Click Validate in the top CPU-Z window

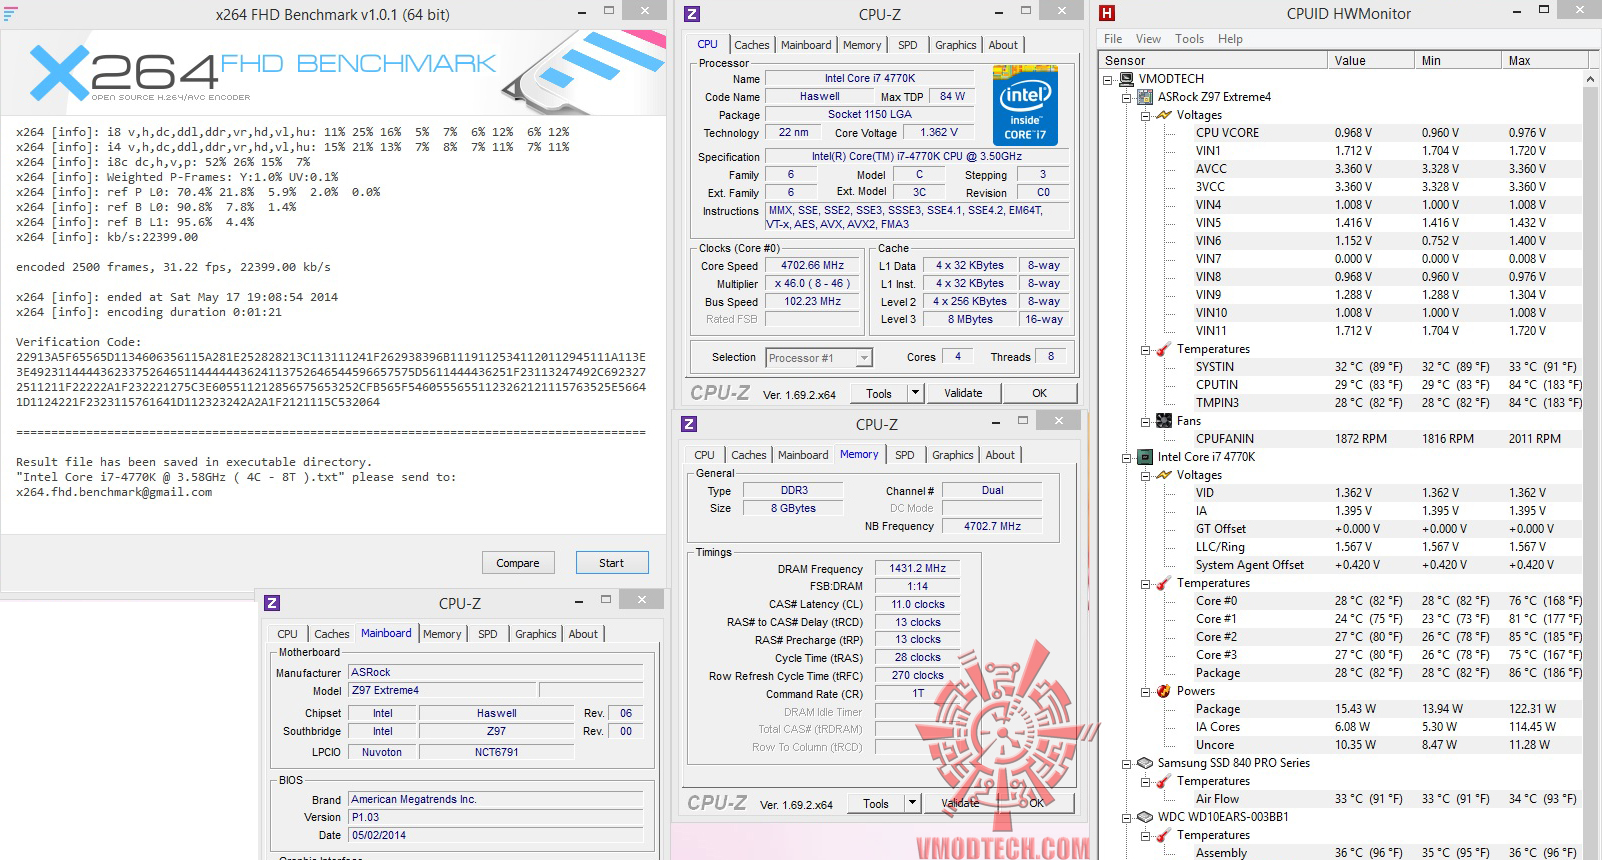[x=963, y=393]
